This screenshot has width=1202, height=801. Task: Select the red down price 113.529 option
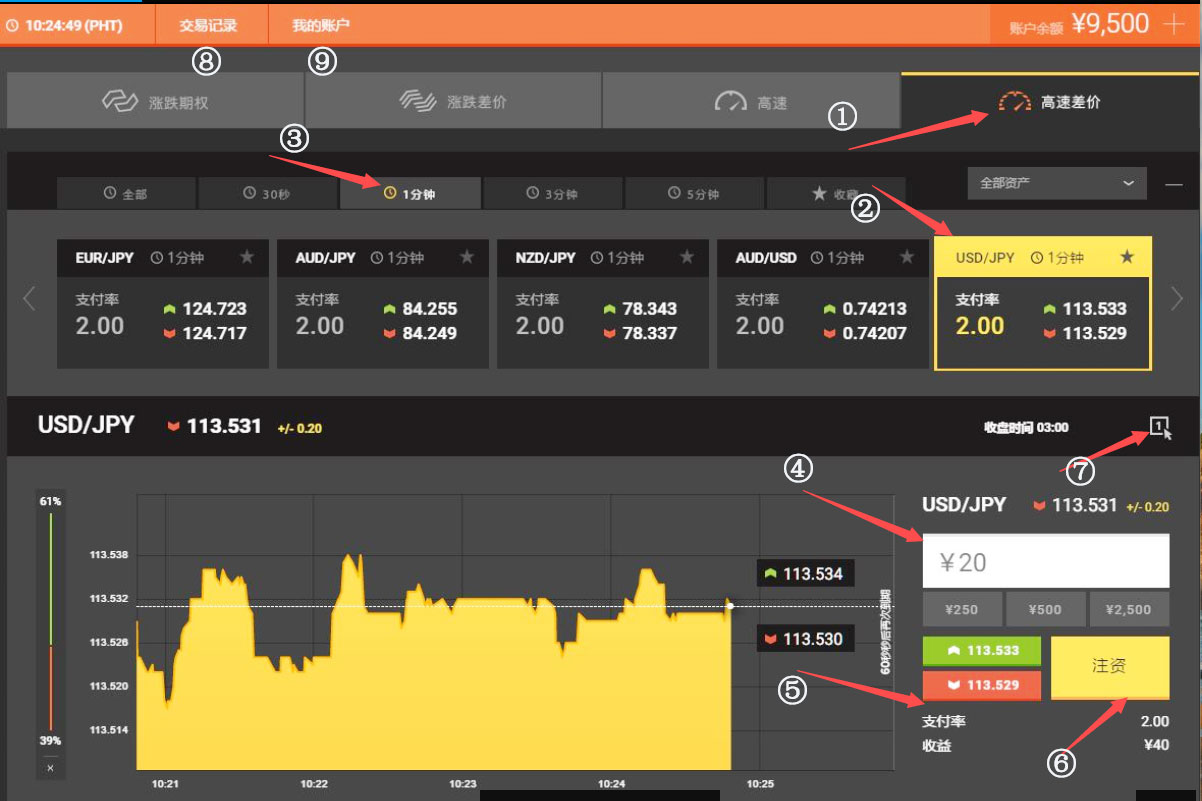pos(982,685)
